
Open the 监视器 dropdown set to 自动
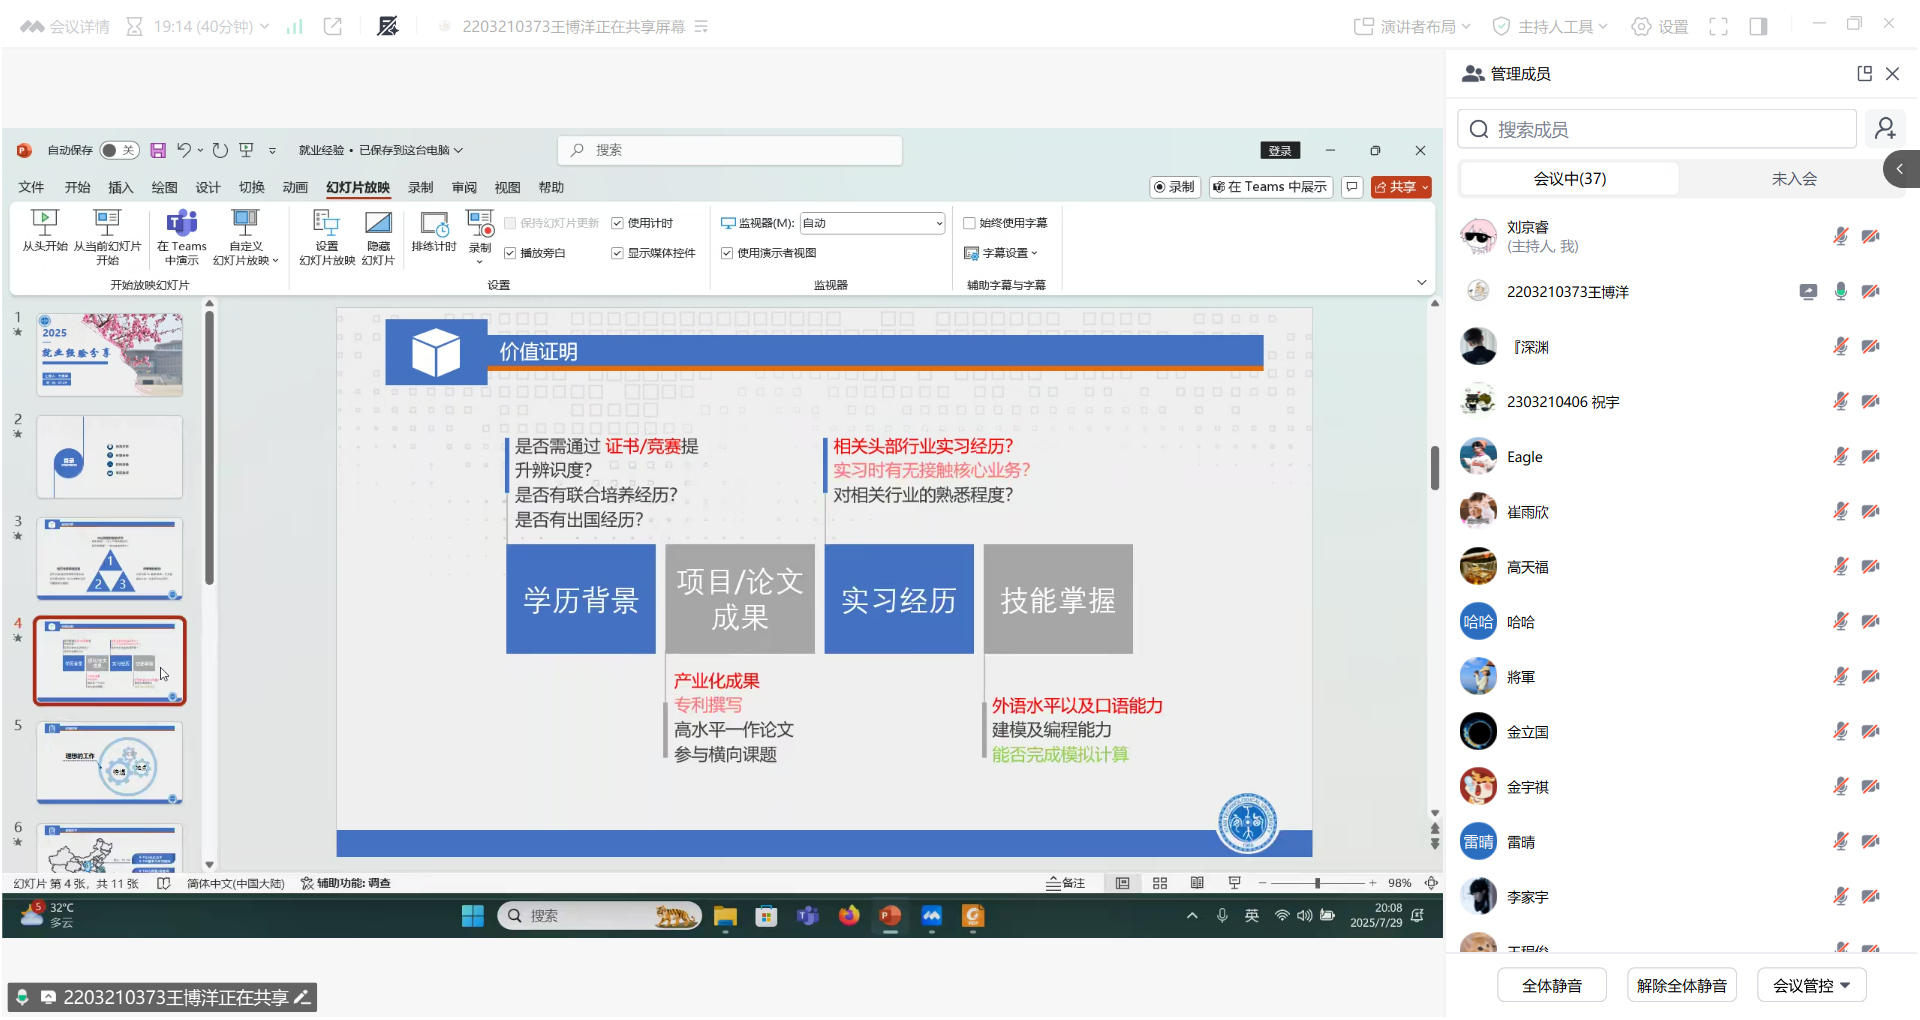872,223
